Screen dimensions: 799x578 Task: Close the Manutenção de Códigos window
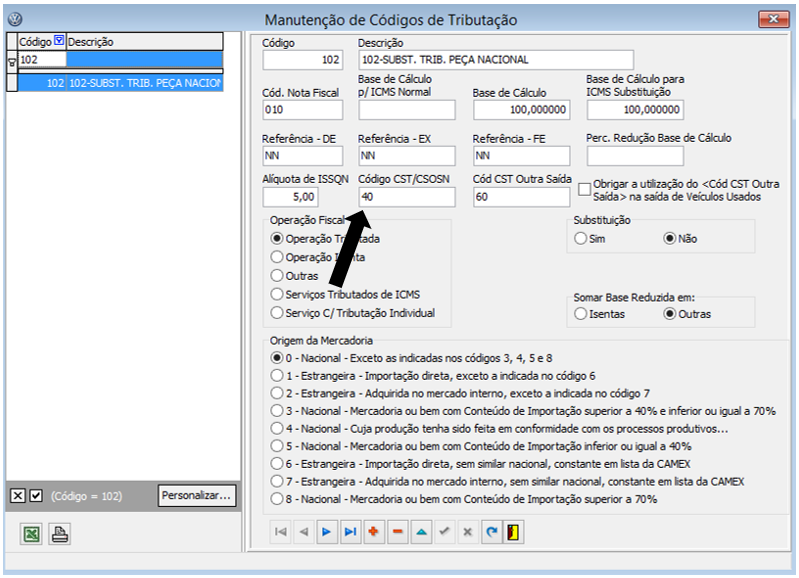(x=774, y=19)
